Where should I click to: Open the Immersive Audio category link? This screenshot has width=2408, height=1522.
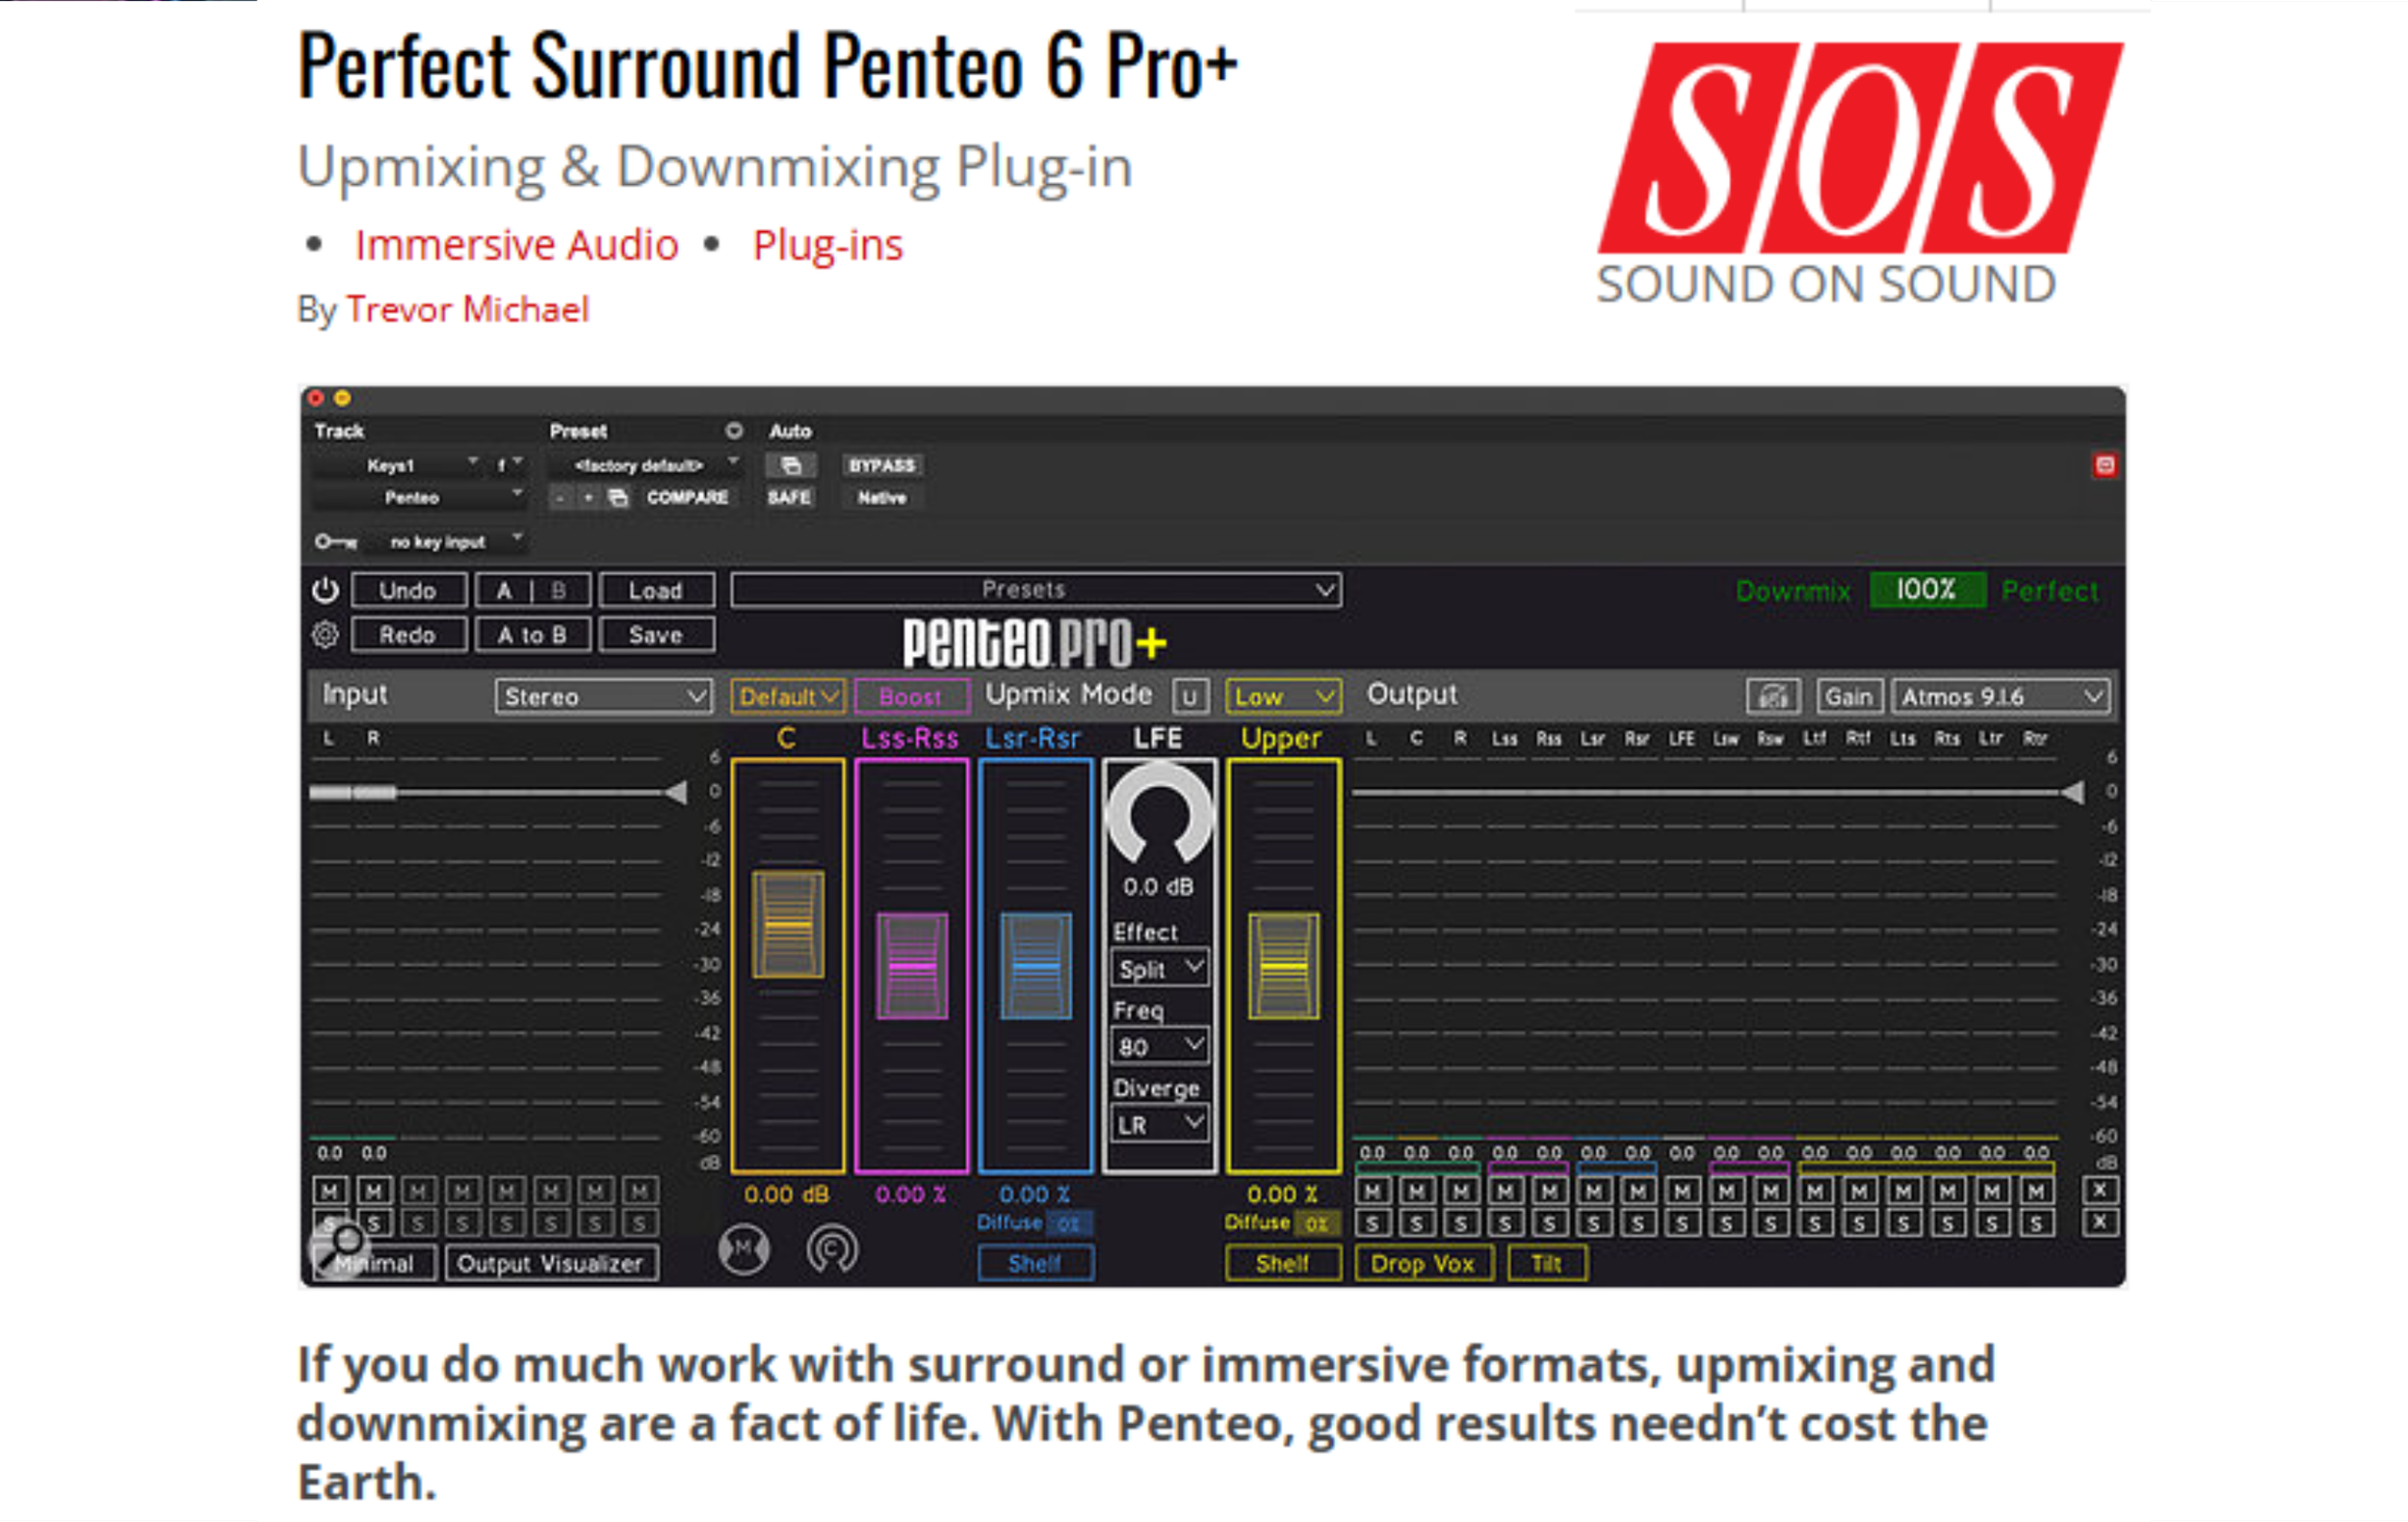[x=516, y=245]
